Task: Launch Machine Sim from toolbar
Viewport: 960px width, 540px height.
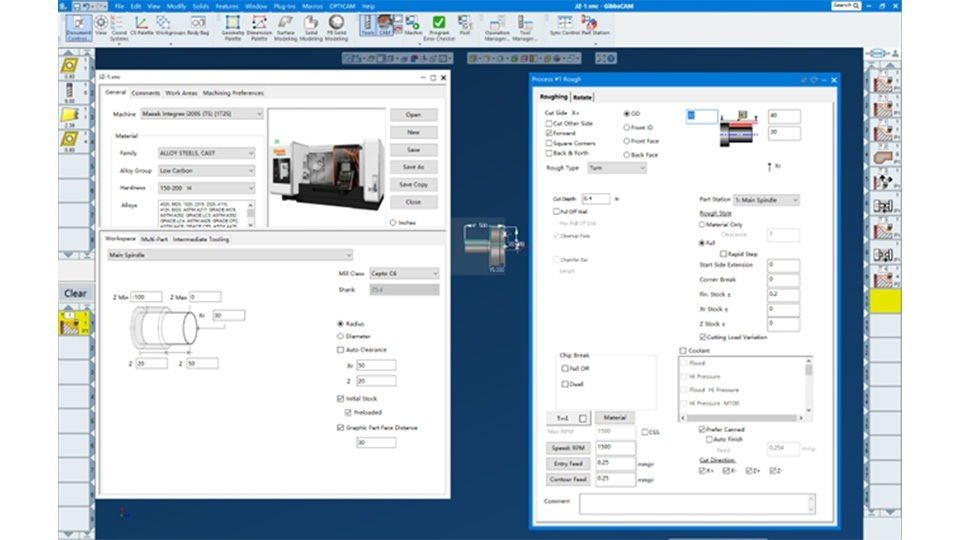Action: tap(413, 25)
